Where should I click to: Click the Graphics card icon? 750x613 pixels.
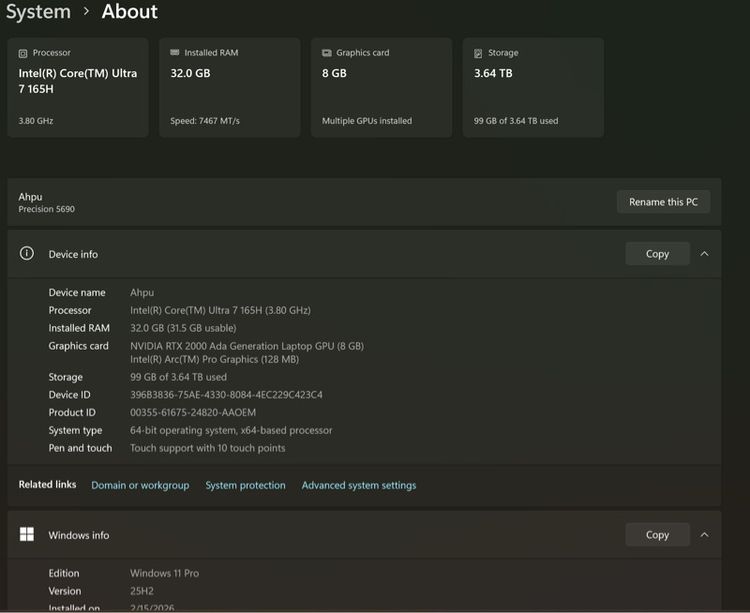327,53
